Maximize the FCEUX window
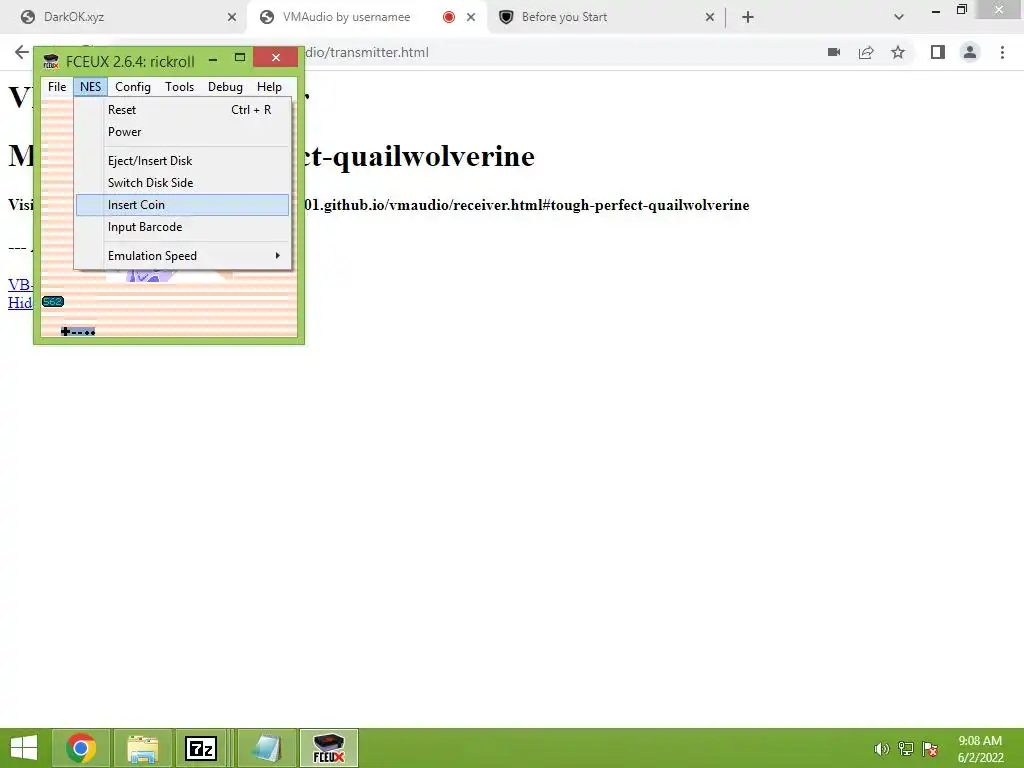 pos(240,58)
